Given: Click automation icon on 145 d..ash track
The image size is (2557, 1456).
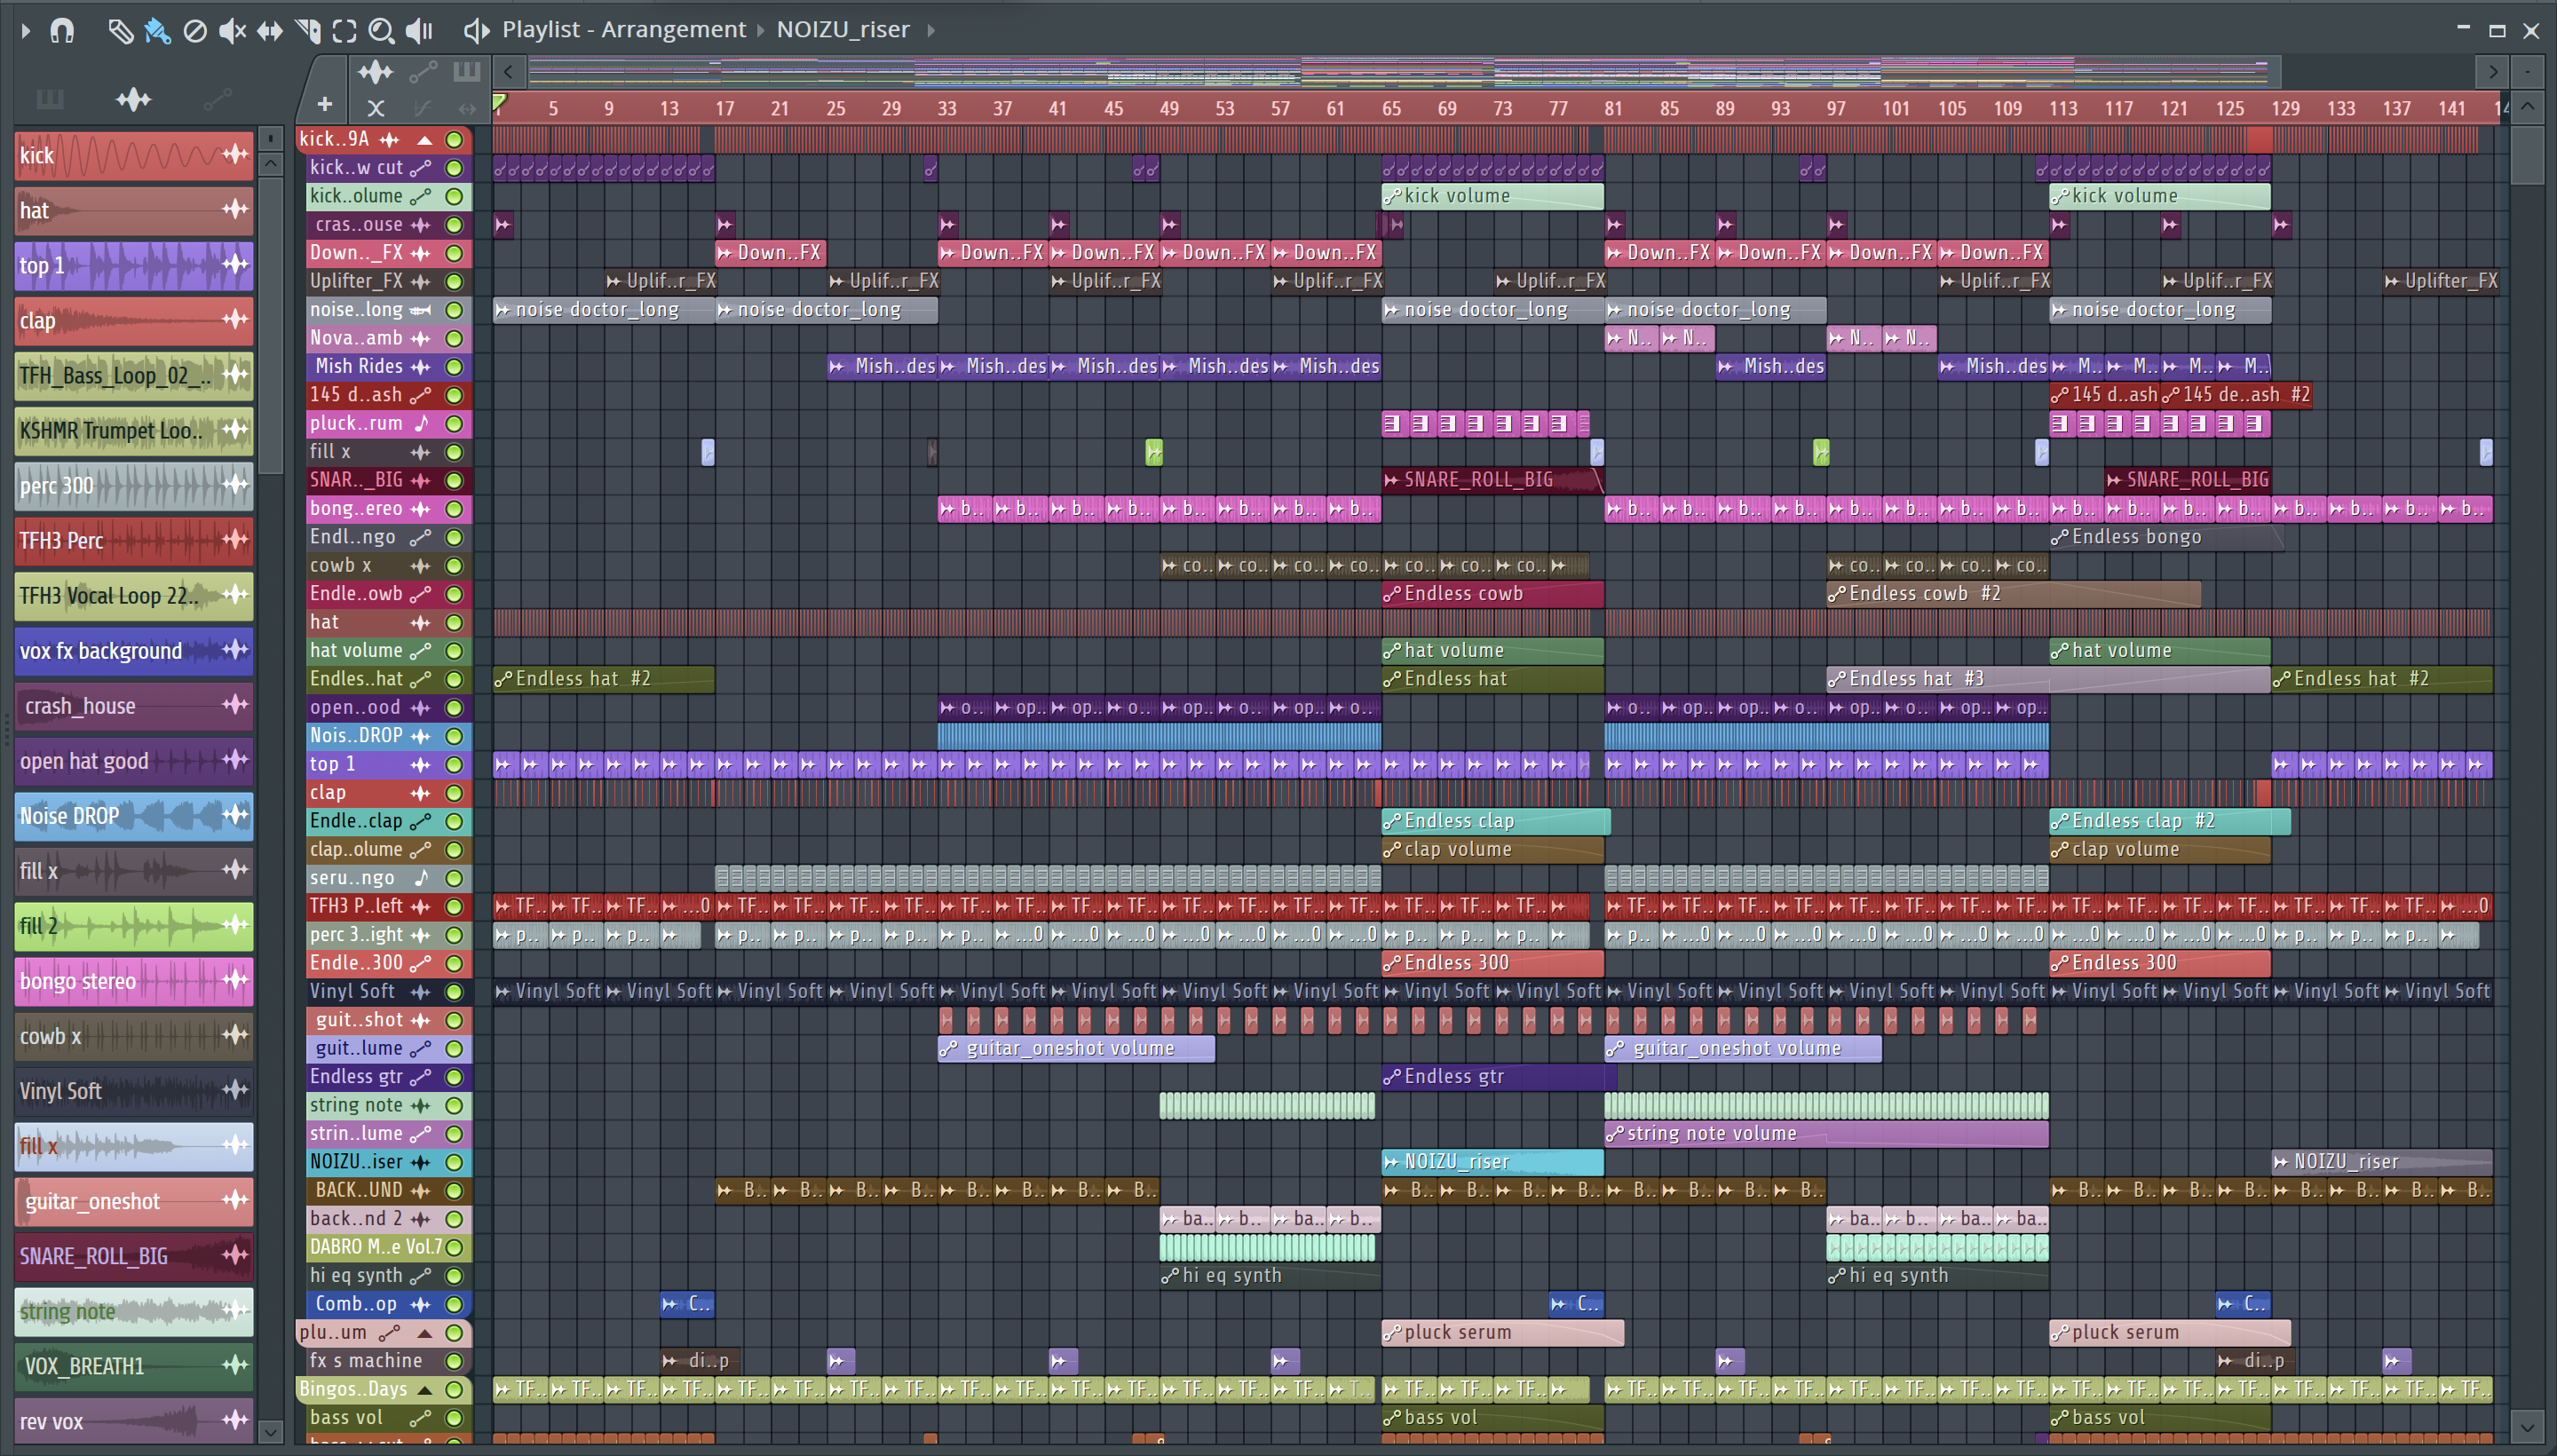Looking at the screenshot, I should (421, 396).
